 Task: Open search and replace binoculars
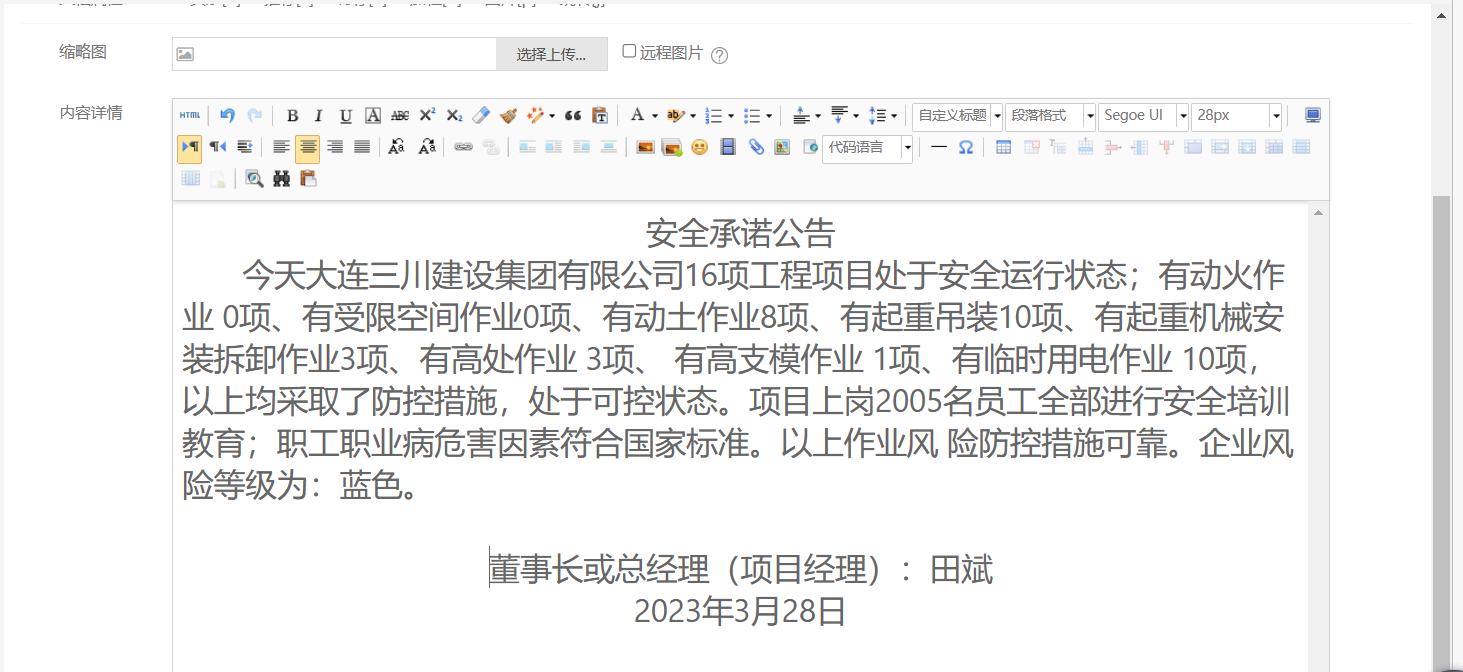(x=282, y=179)
